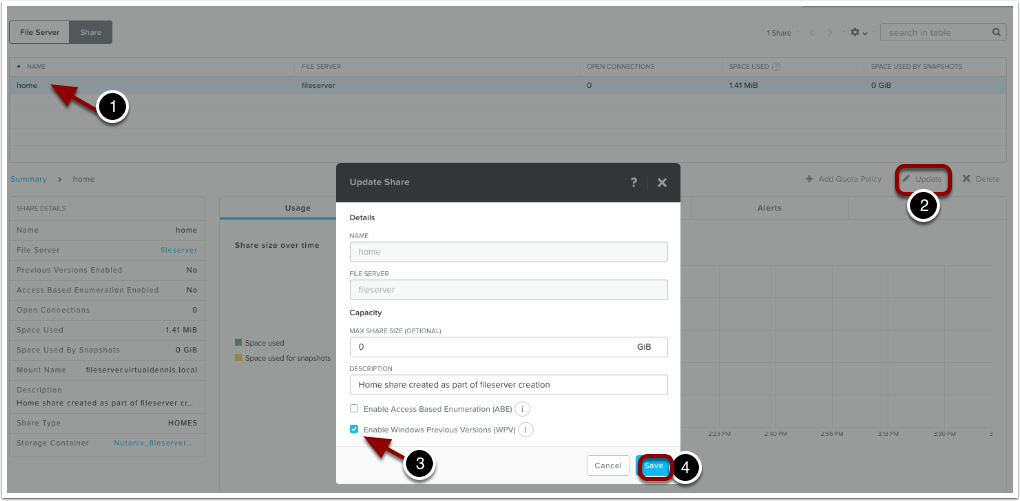Screen dimensions: 1020x501
Task: Open the Alerts tab
Action: click(768, 208)
